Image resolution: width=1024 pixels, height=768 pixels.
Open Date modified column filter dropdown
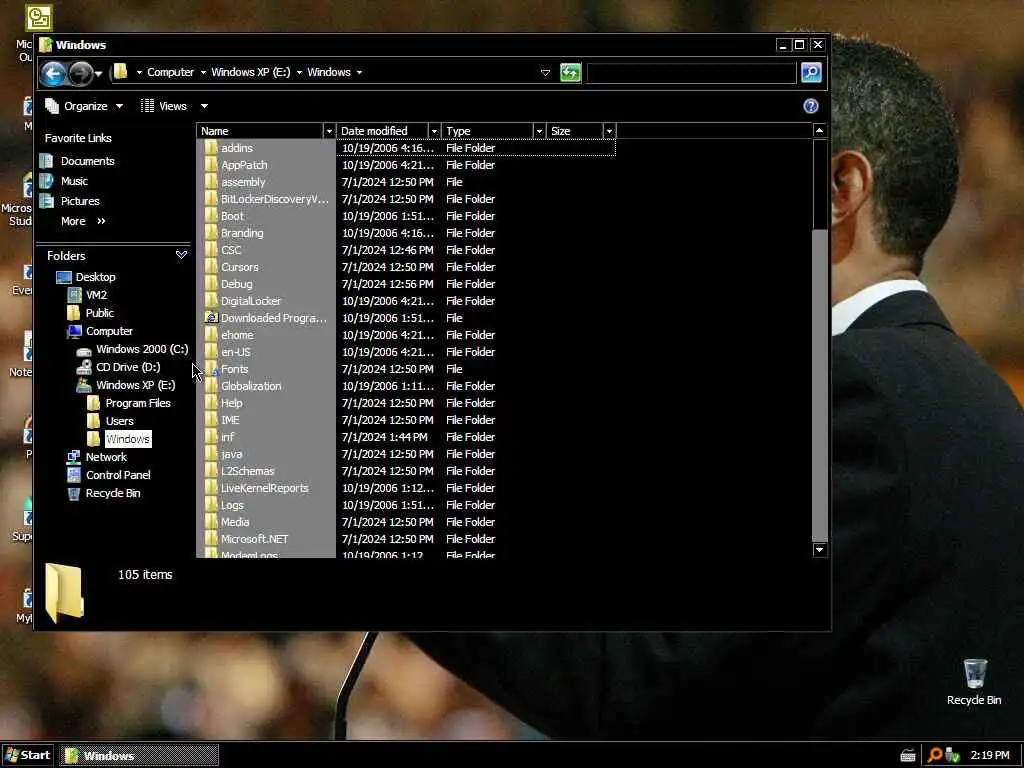point(434,131)
